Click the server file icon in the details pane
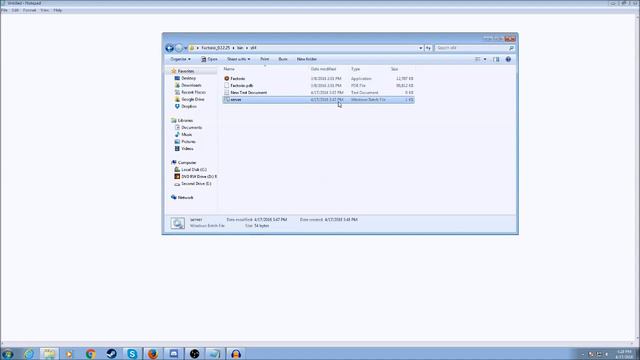Viewport: 640px width, 360px height. pyautogui.click(x=178, y=223)
